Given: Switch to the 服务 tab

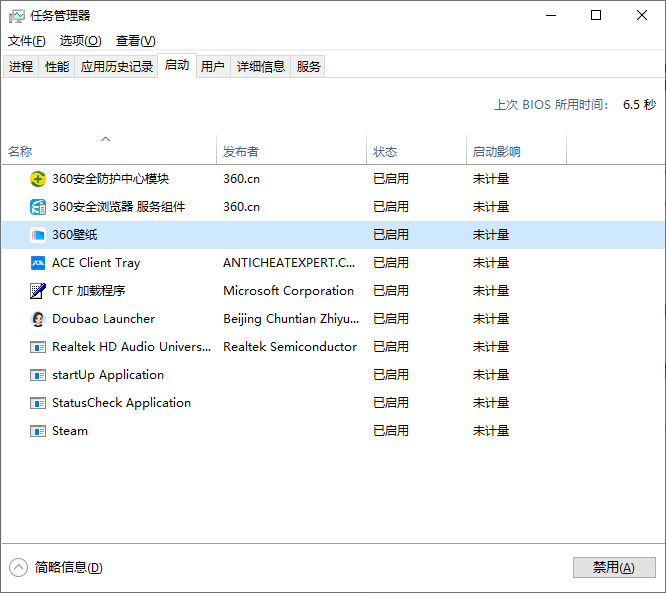Looking at the screenshot, I should click(308, 66).
